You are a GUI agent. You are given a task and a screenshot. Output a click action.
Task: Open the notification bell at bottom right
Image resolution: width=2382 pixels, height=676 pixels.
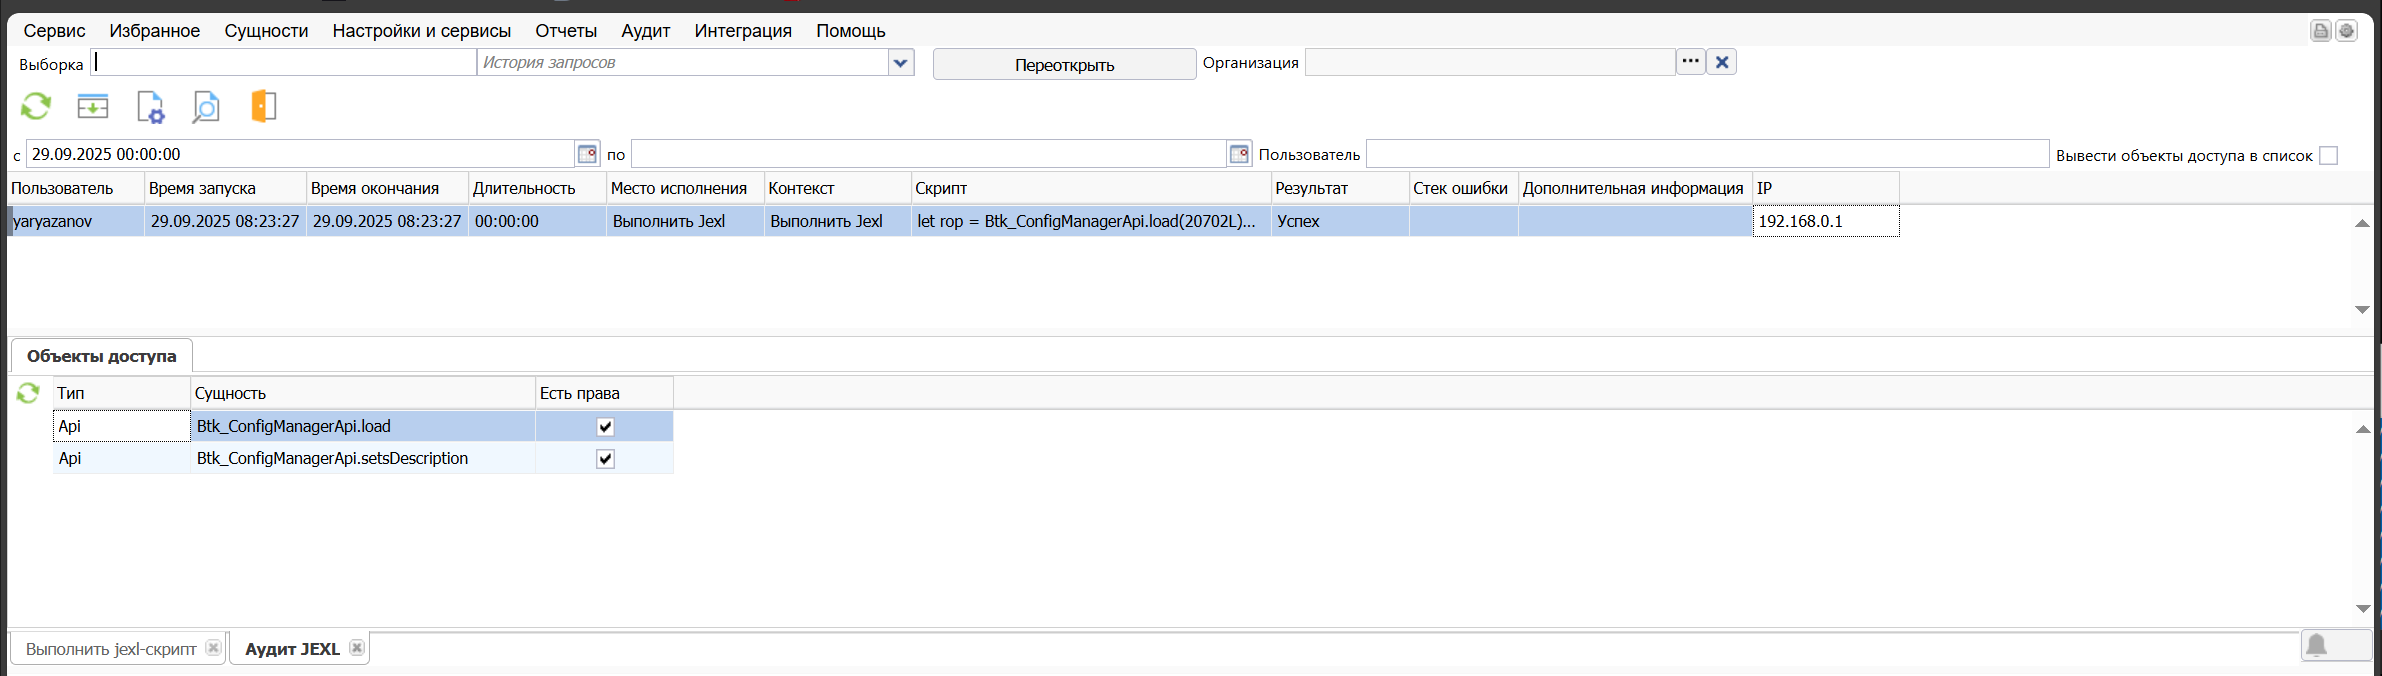pyautogui.click(x=2316, y=646)
